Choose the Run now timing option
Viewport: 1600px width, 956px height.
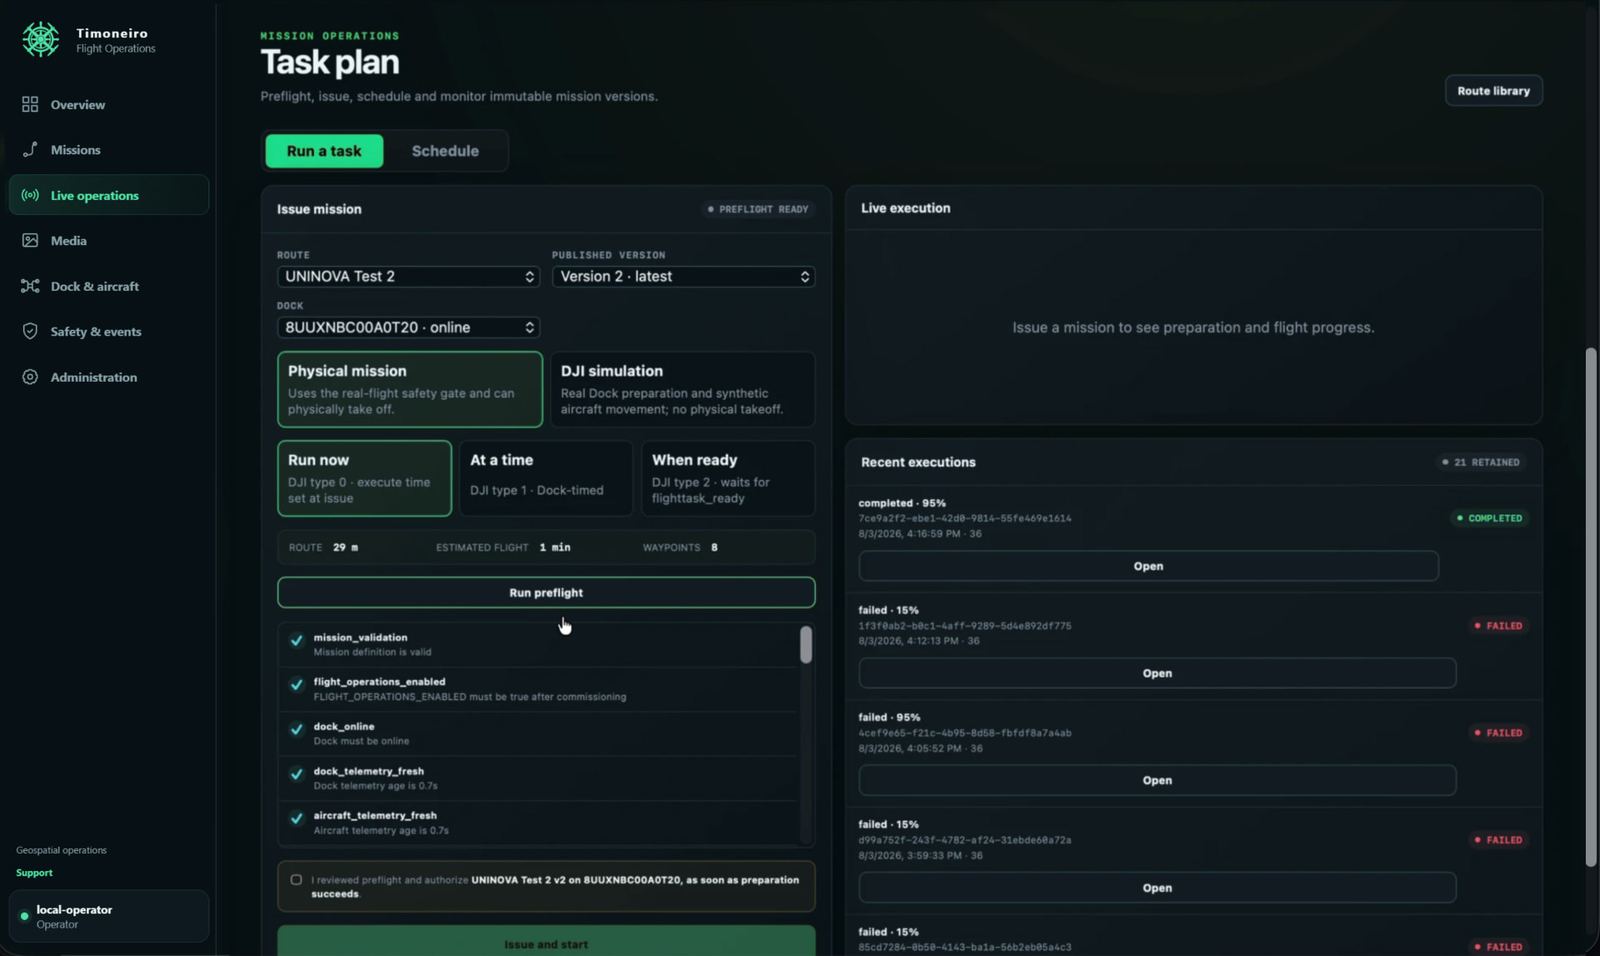[x=364, y=478]
